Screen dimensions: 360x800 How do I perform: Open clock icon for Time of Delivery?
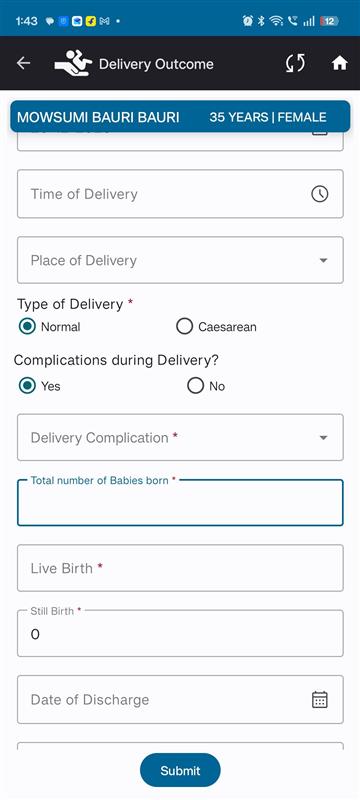pyautogui.click(x=320, y=194)
